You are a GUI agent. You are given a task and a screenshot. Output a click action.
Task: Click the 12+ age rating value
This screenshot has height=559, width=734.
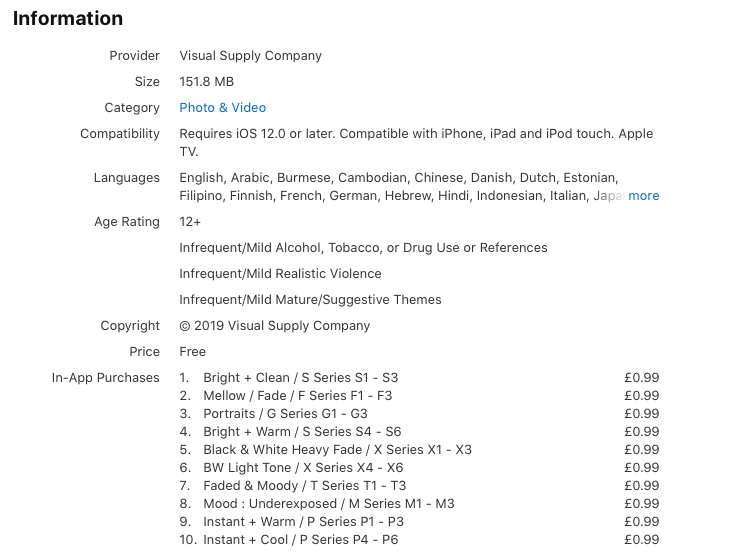click(x=190, y=222)
